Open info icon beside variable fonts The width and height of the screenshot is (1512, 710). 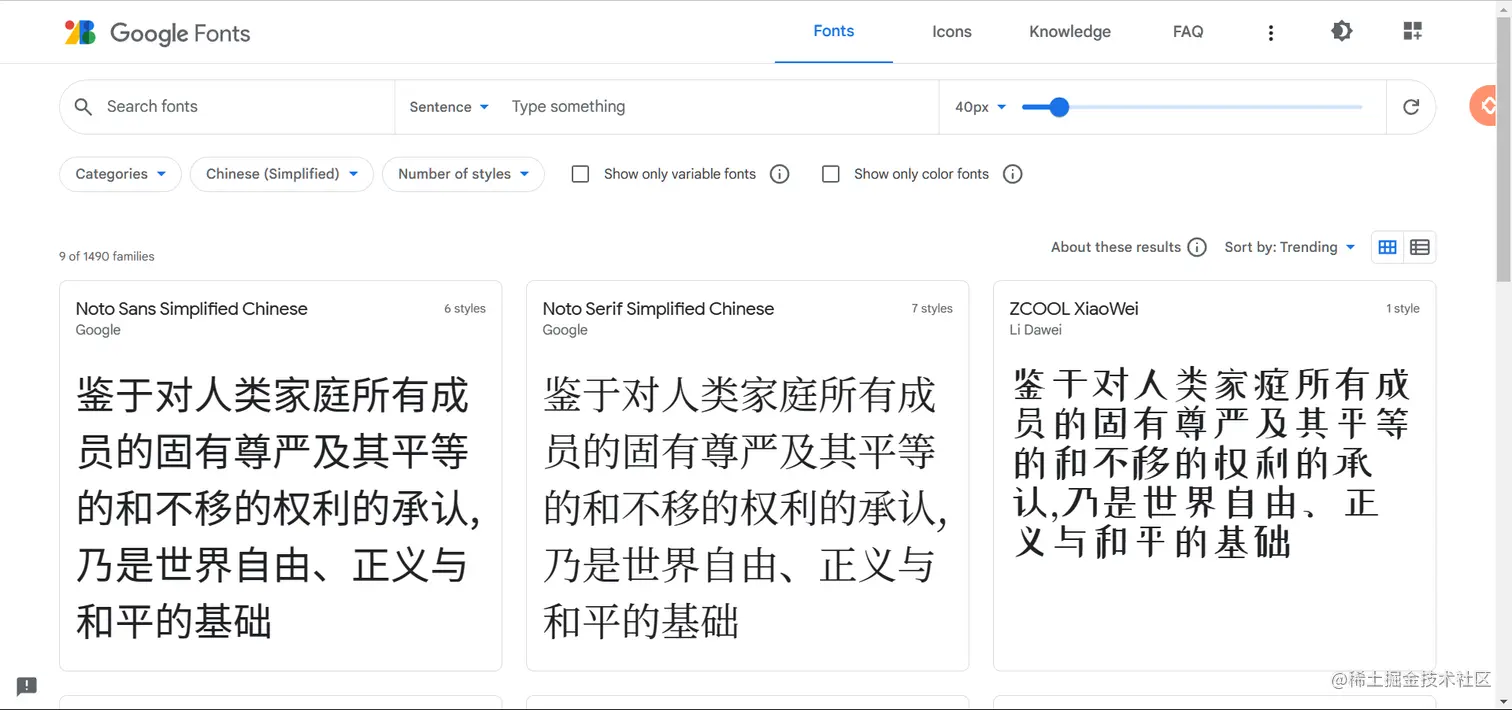pyautogui.click(x=780, y=174)
